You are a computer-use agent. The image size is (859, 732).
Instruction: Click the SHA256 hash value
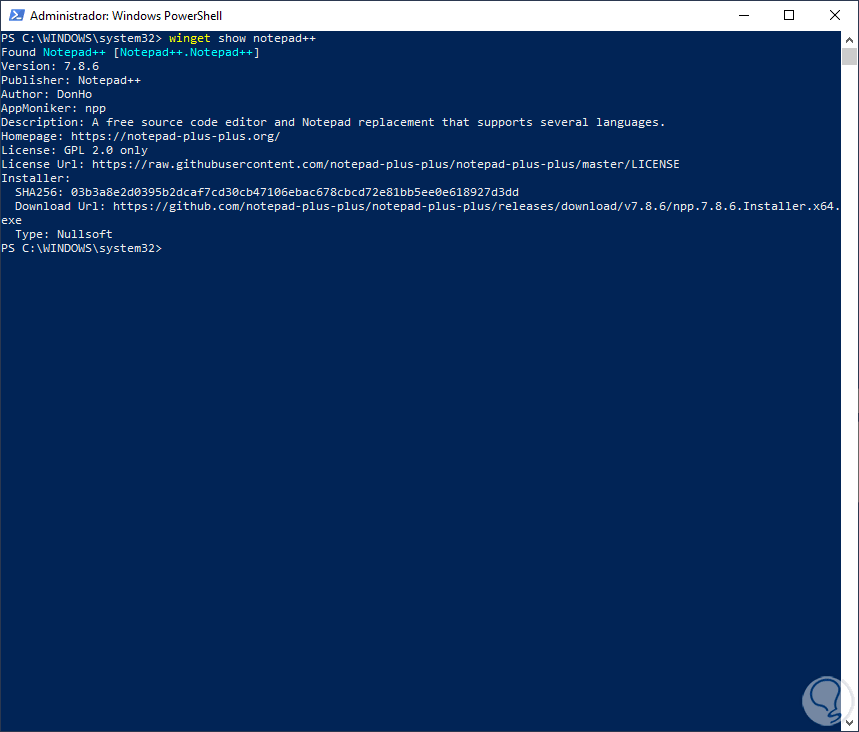[295, 192]
